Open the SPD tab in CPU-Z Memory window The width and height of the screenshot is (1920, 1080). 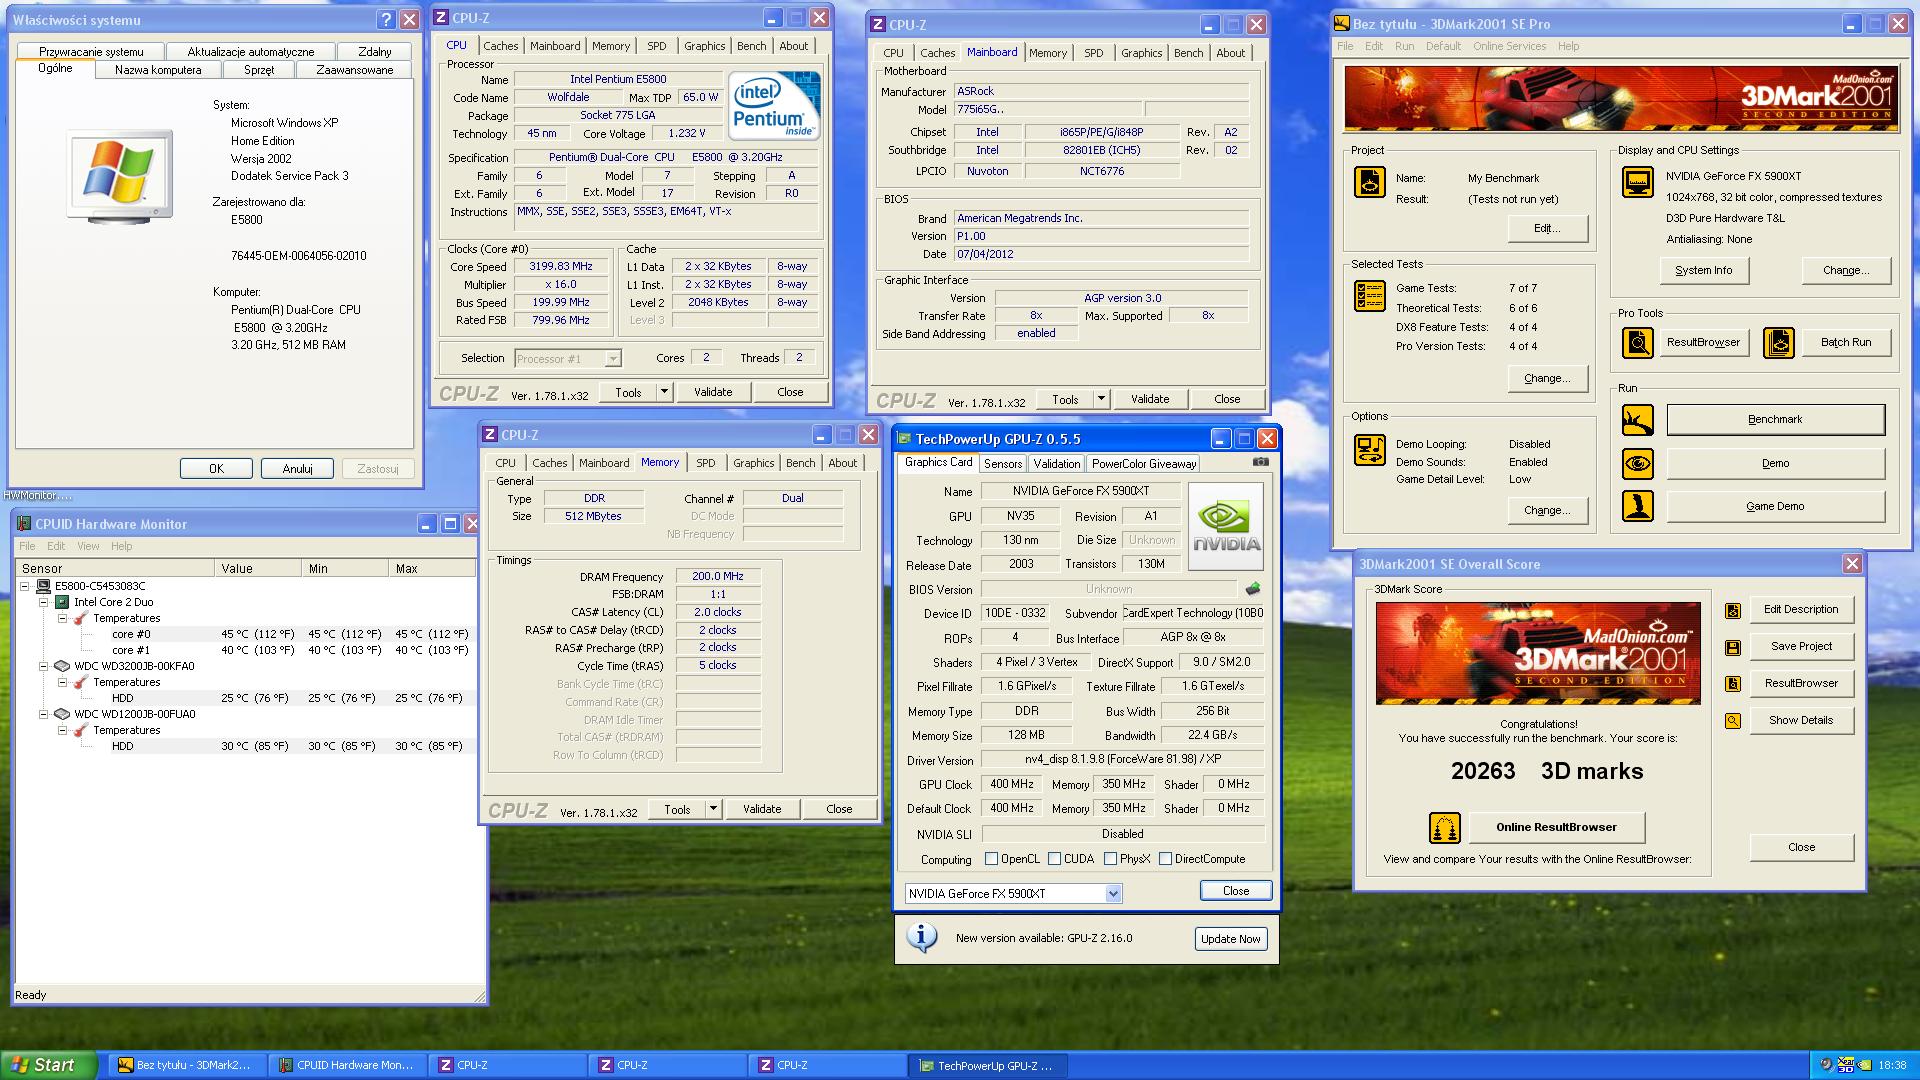706,463
